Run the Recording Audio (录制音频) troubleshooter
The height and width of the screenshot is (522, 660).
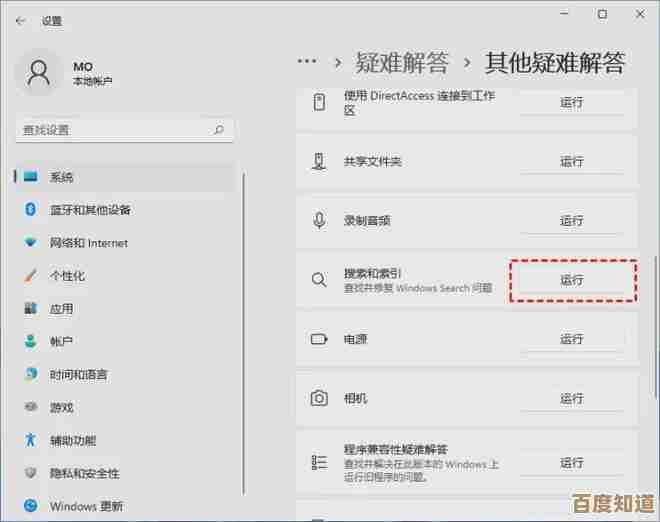tap(572, 220)
